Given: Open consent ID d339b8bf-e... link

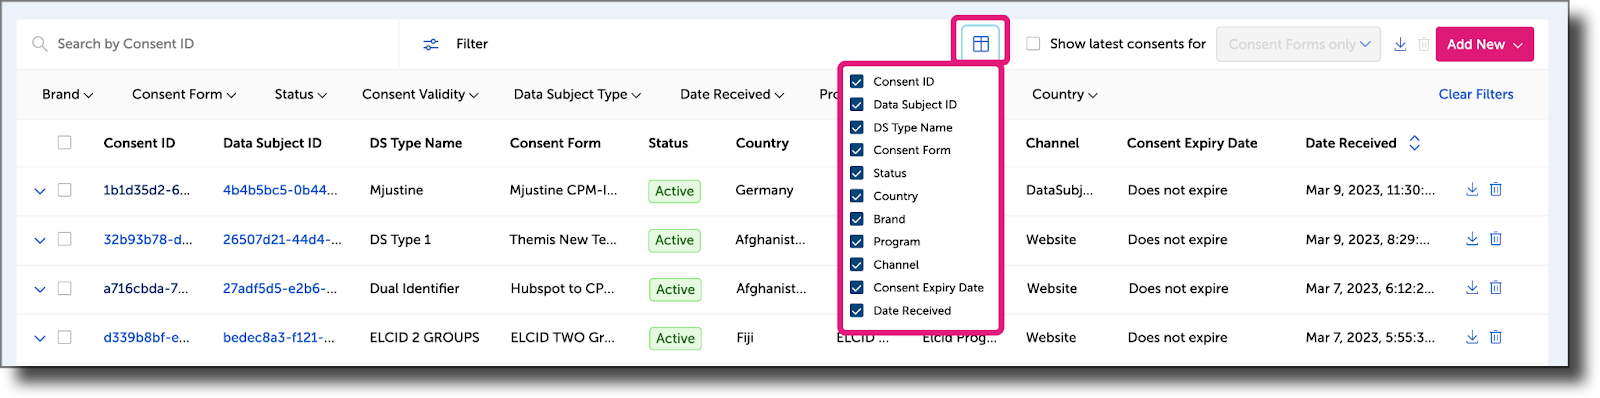Looking at the screenshot, I should pyautogui.click(x=146, y=337).
